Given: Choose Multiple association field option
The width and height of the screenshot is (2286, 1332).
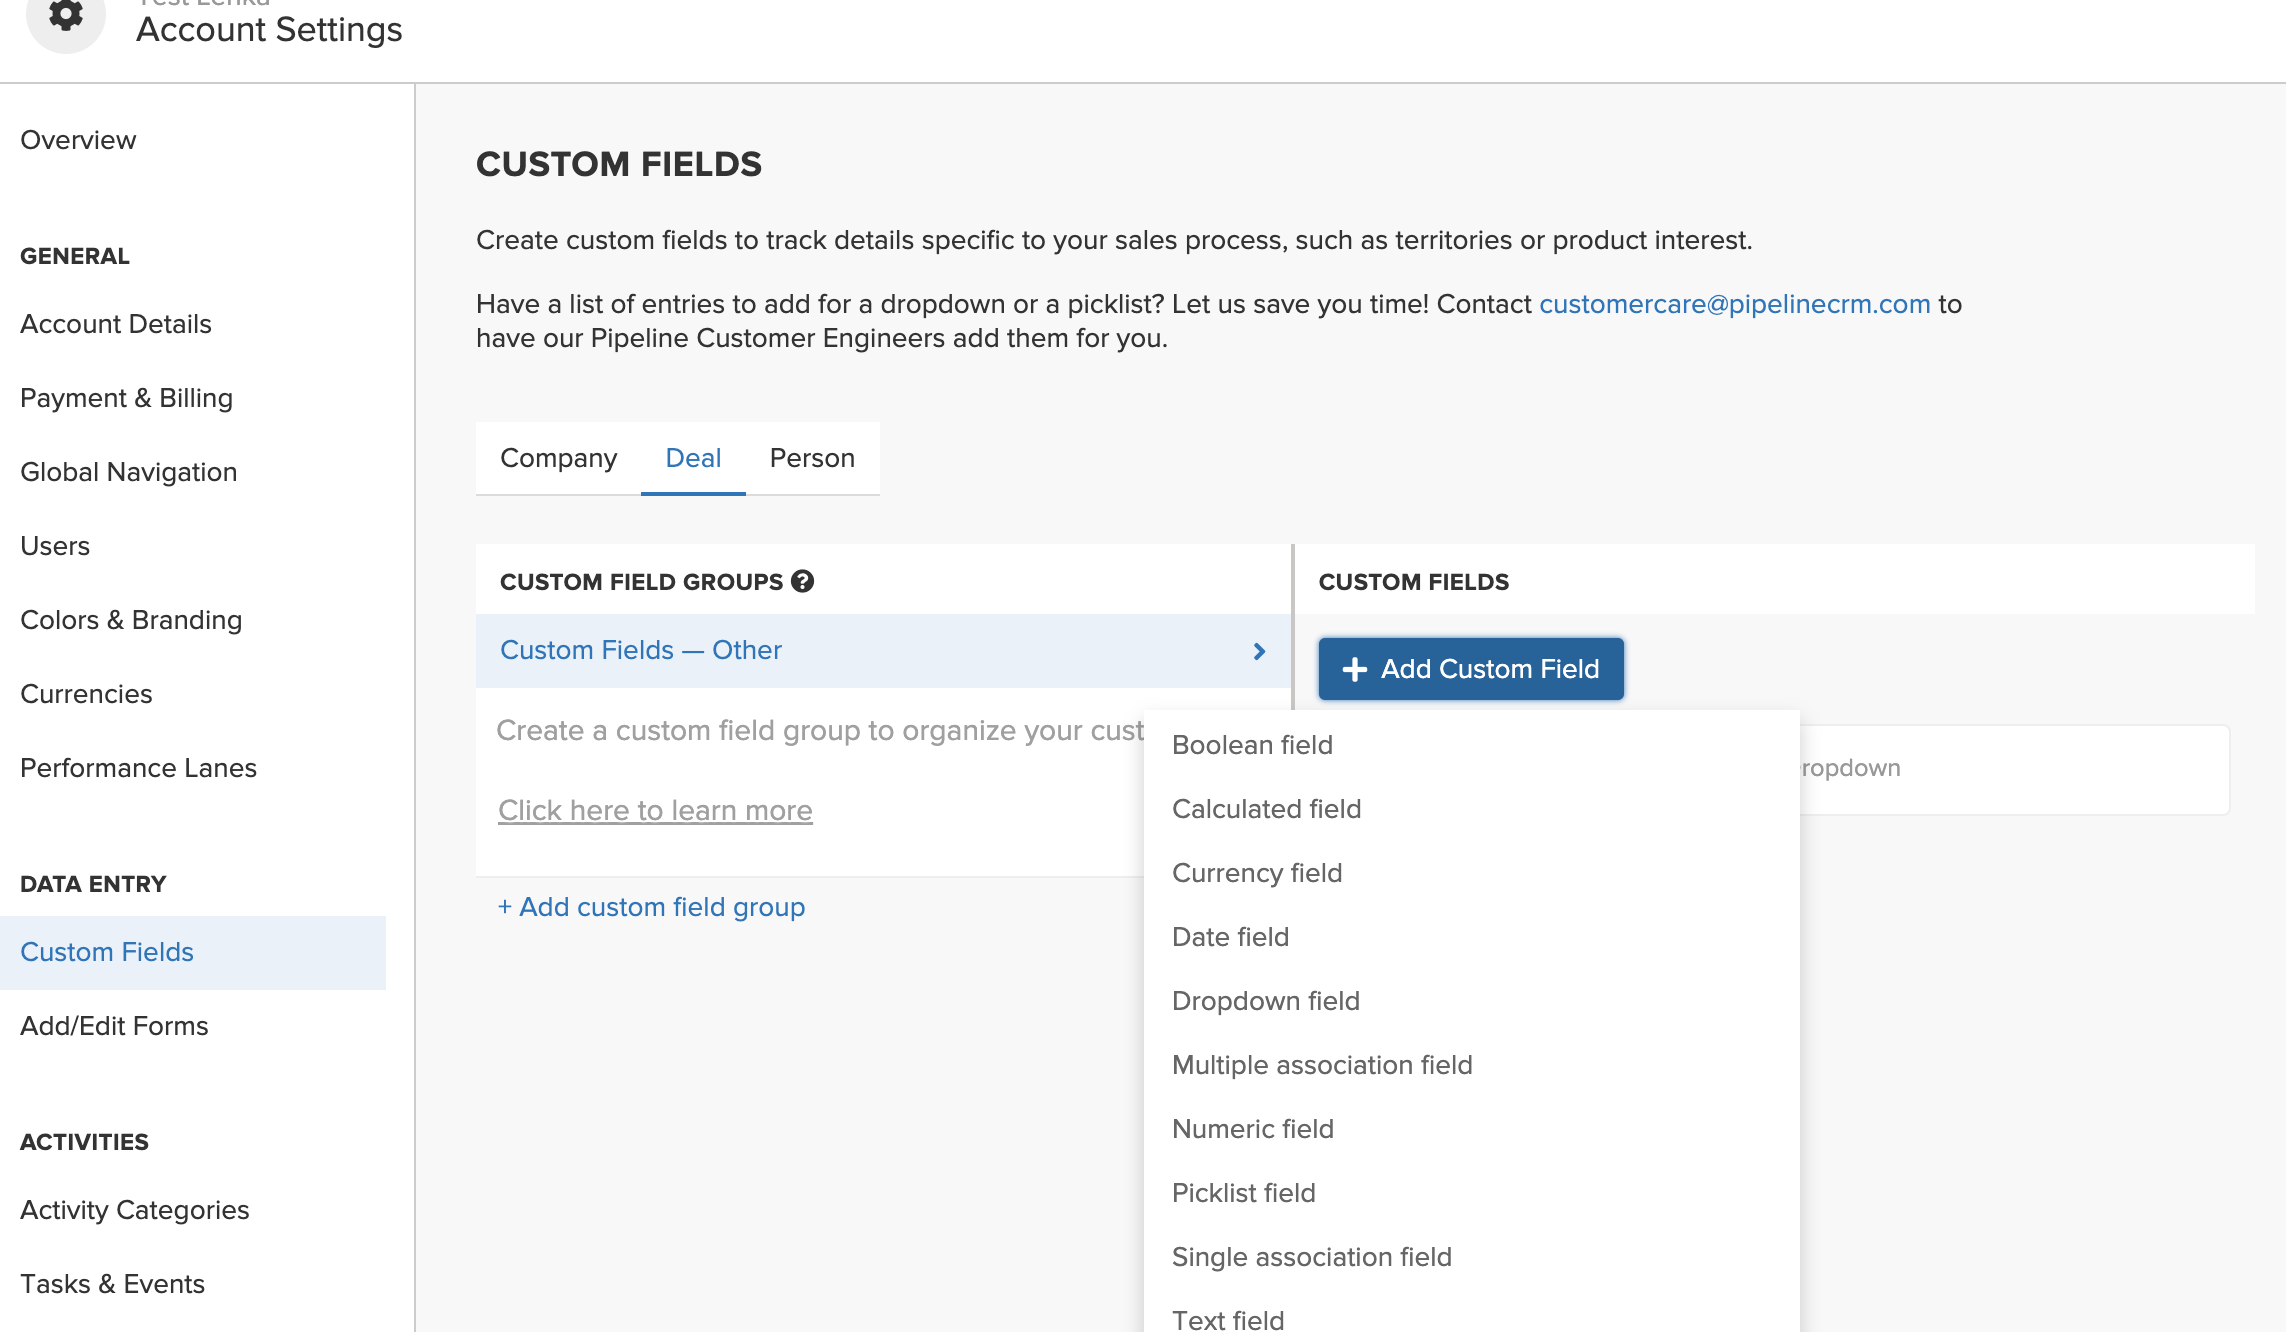Looking at the screenshot, I should tap(1322, 1064).
